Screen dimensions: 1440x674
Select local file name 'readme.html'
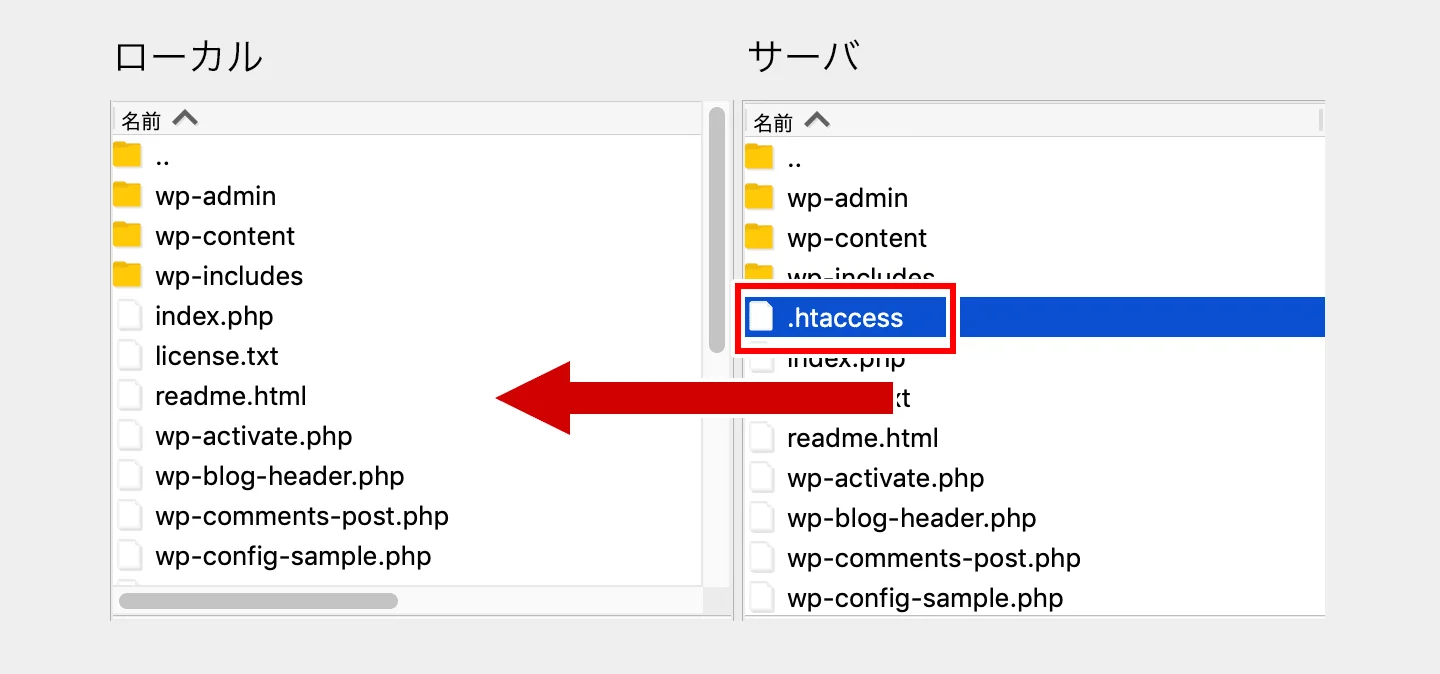tap(231, 396)
